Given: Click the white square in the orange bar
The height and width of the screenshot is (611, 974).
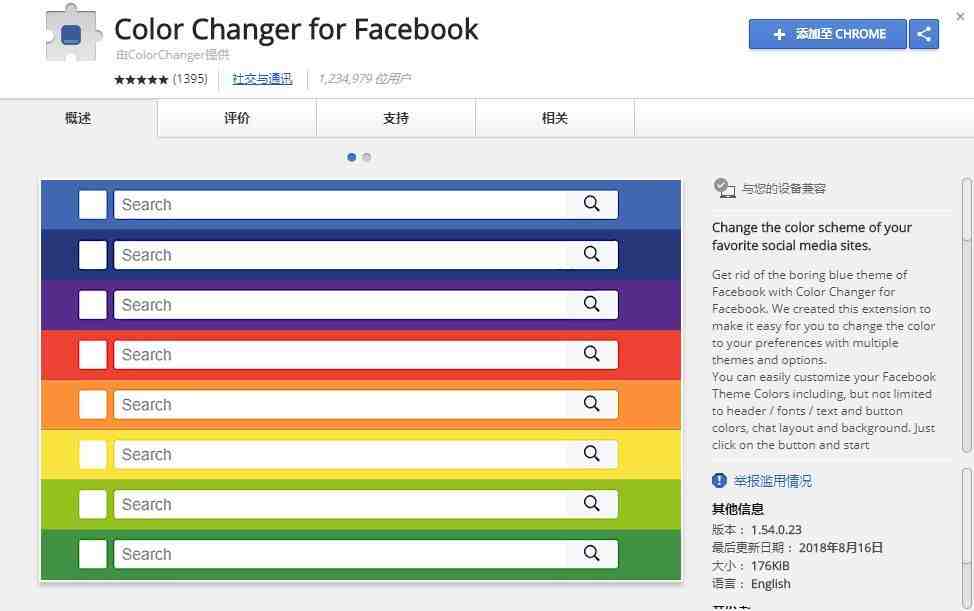Looking at the screenshot, I should (93, 405).
